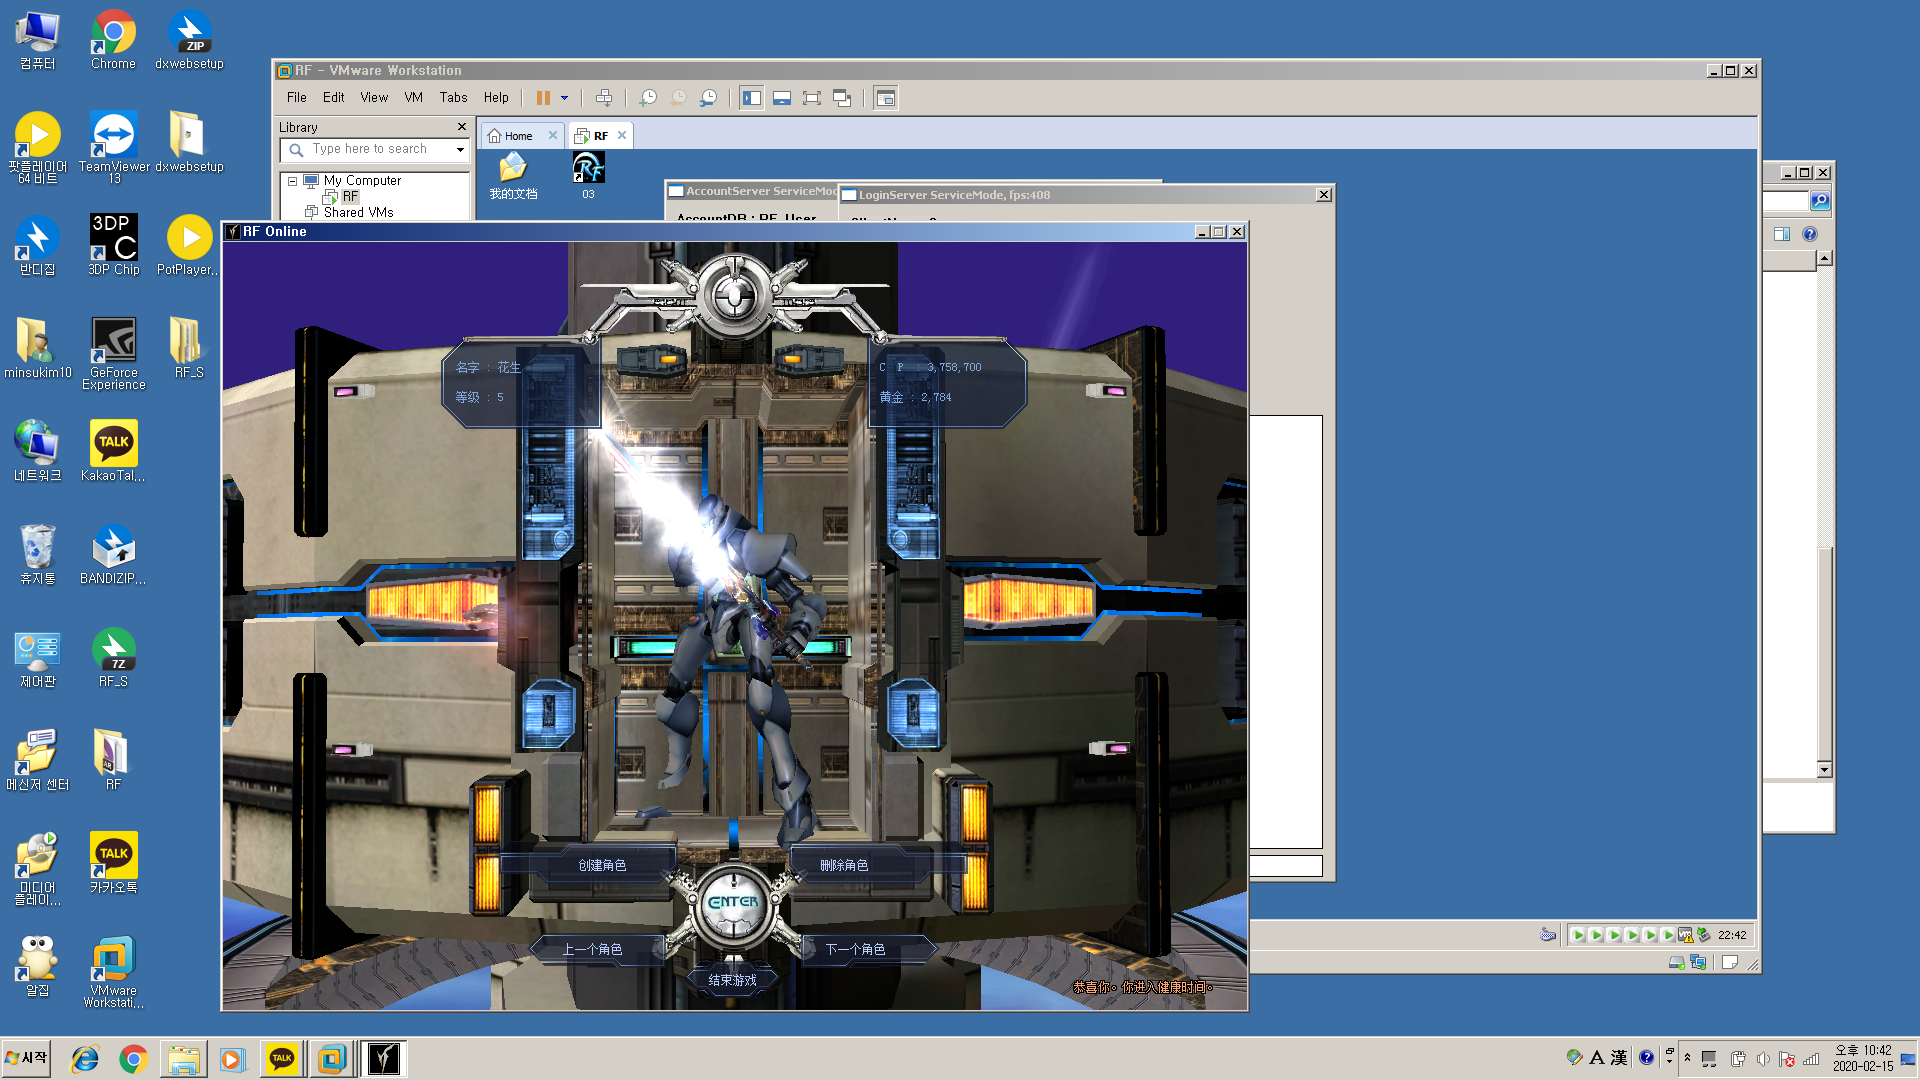Take a VM snapshot icon

point(648,98)
